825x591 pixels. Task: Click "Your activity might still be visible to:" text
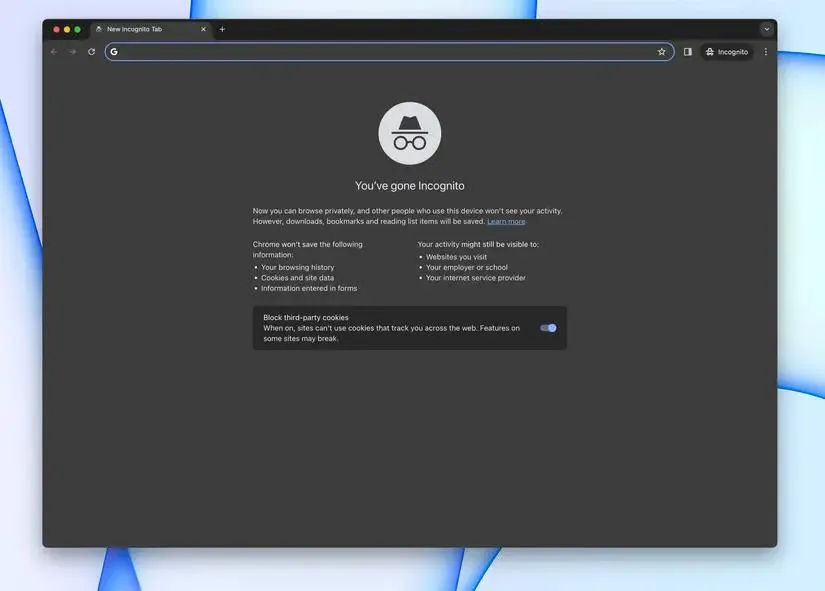pos(478,244)
